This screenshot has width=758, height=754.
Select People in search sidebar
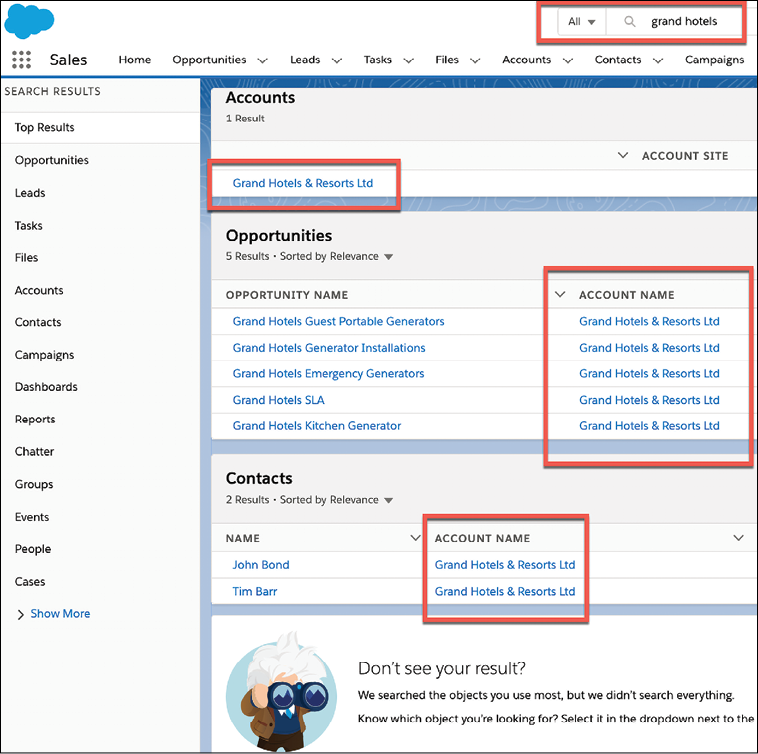pyautogui.click(x=33, y=549)
